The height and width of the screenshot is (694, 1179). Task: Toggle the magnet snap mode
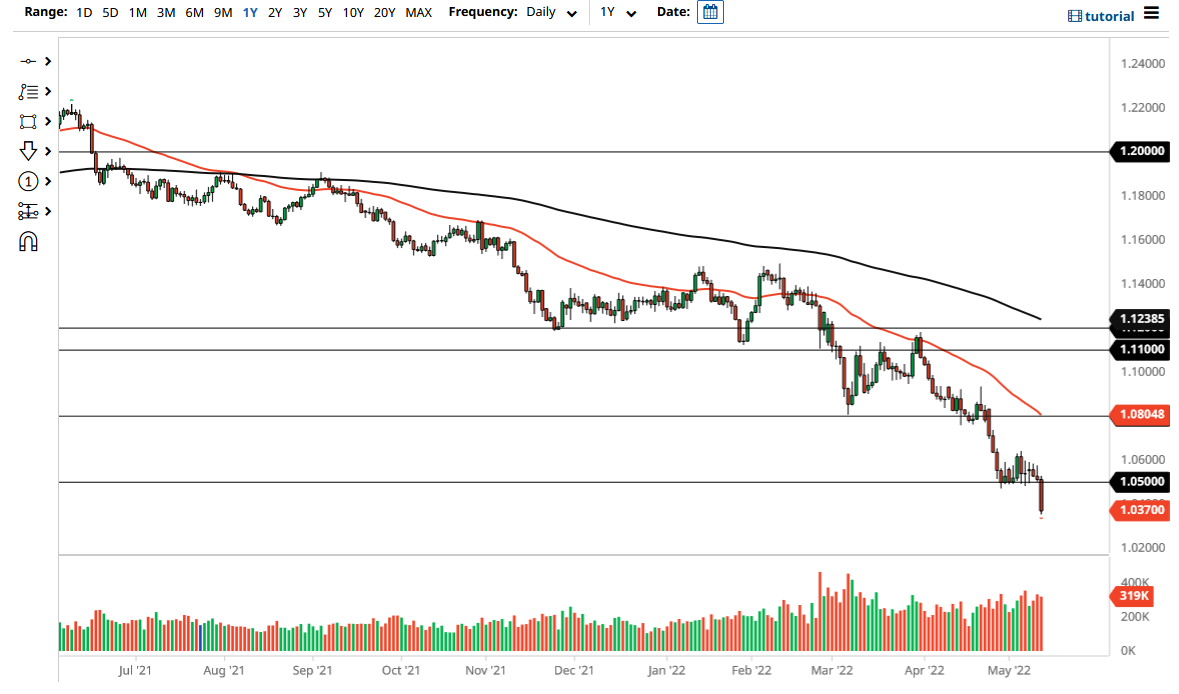[x=27, y=240]
